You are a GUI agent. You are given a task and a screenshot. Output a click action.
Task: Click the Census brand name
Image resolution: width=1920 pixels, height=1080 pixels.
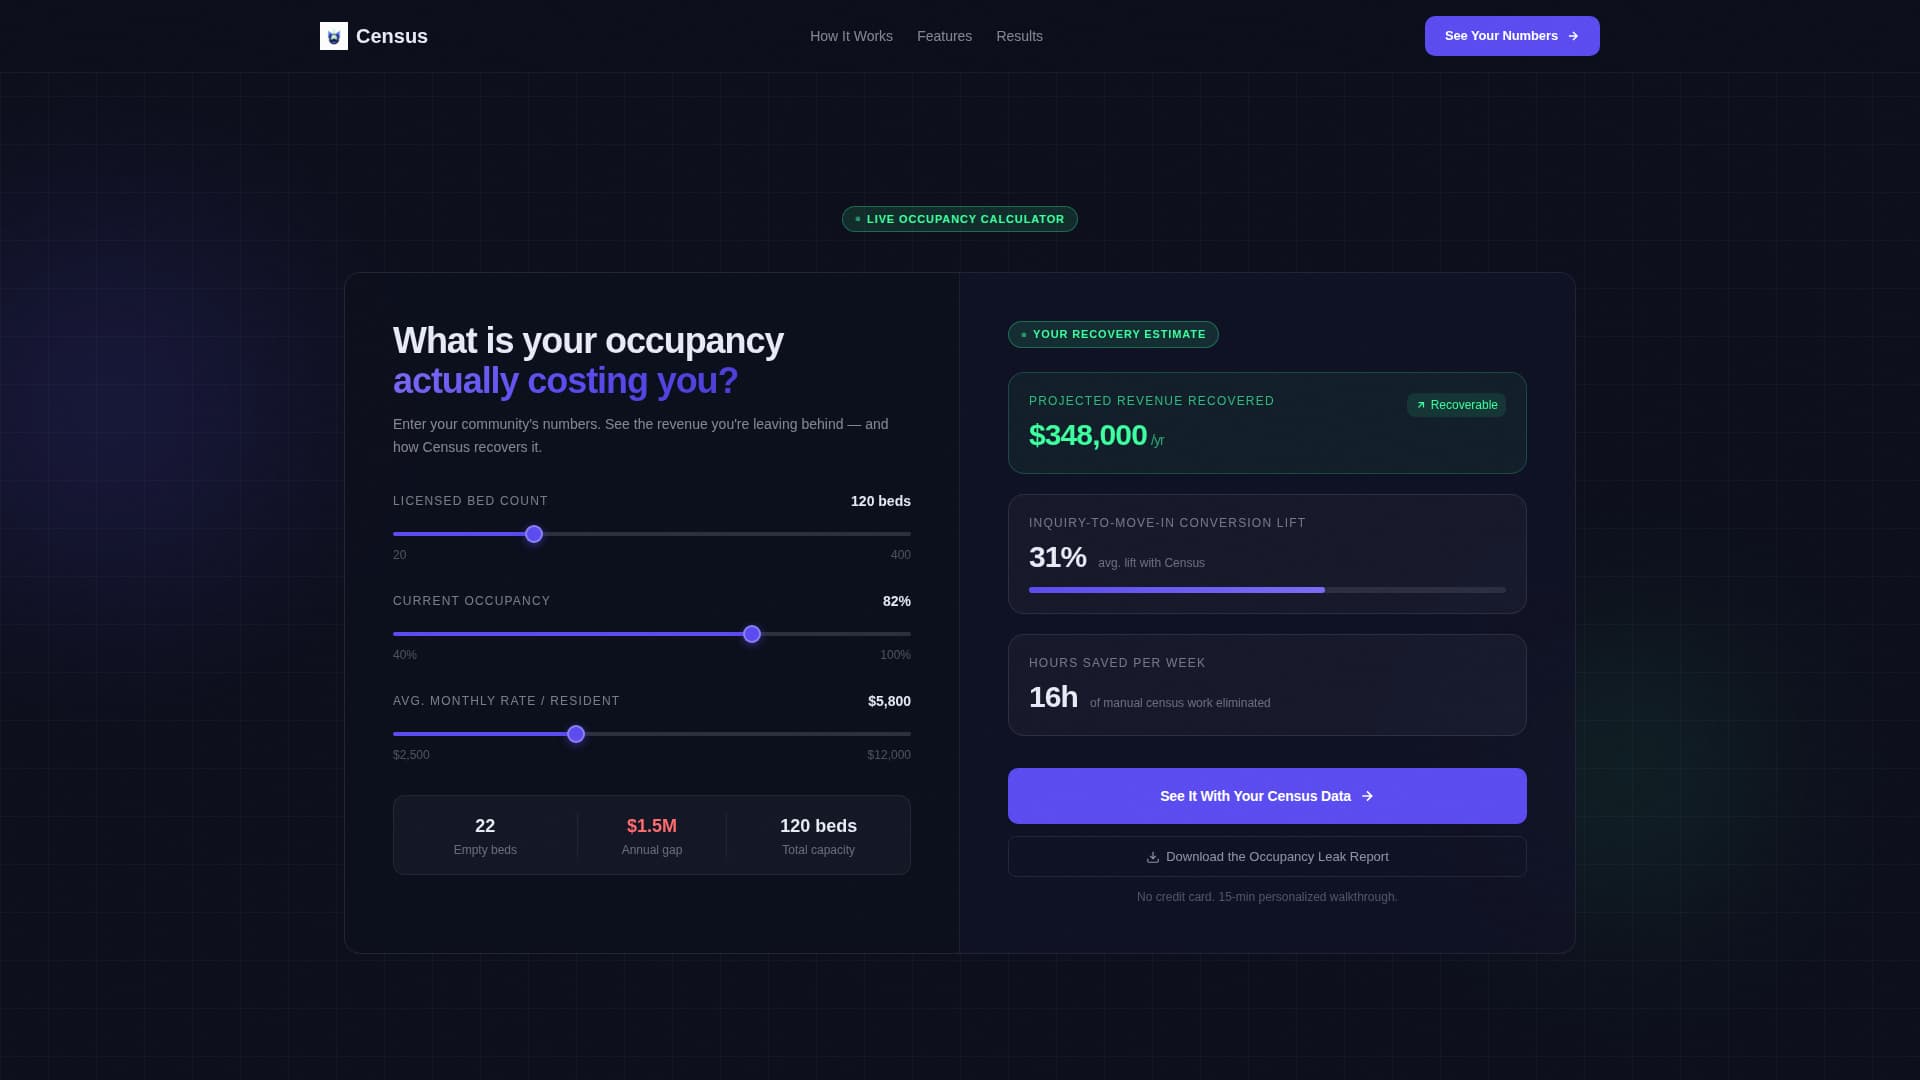[392, 36]
